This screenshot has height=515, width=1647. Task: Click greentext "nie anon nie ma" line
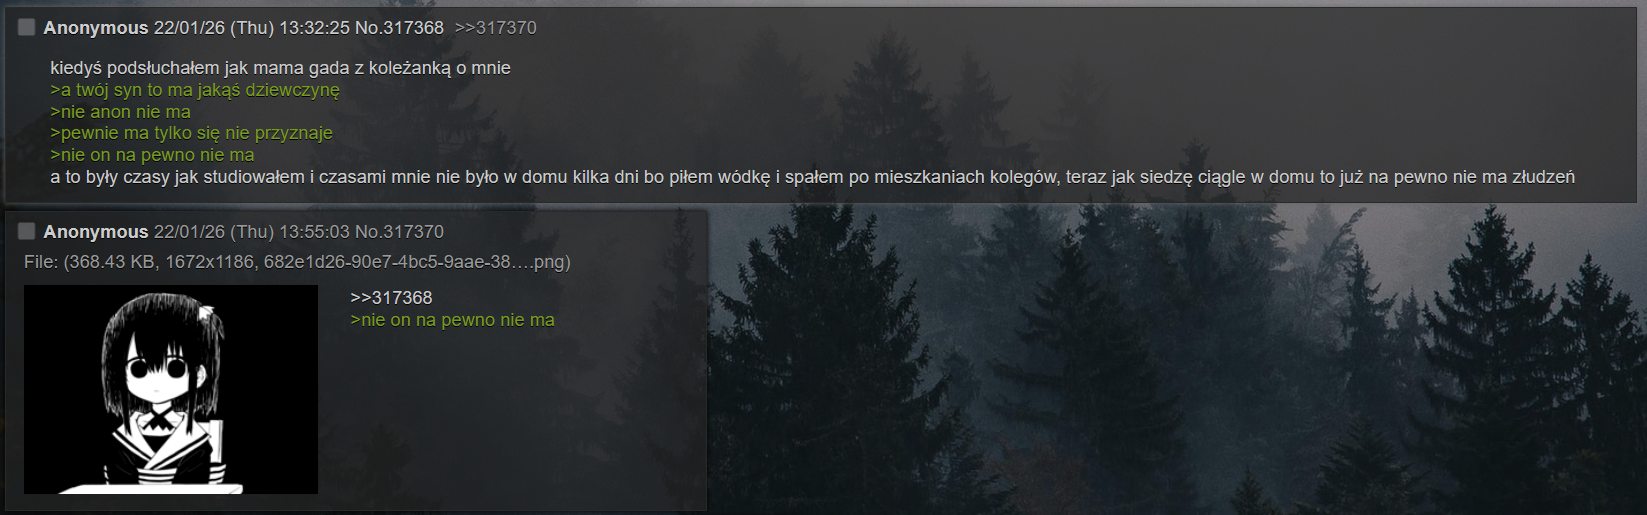[x=120, y=112]
